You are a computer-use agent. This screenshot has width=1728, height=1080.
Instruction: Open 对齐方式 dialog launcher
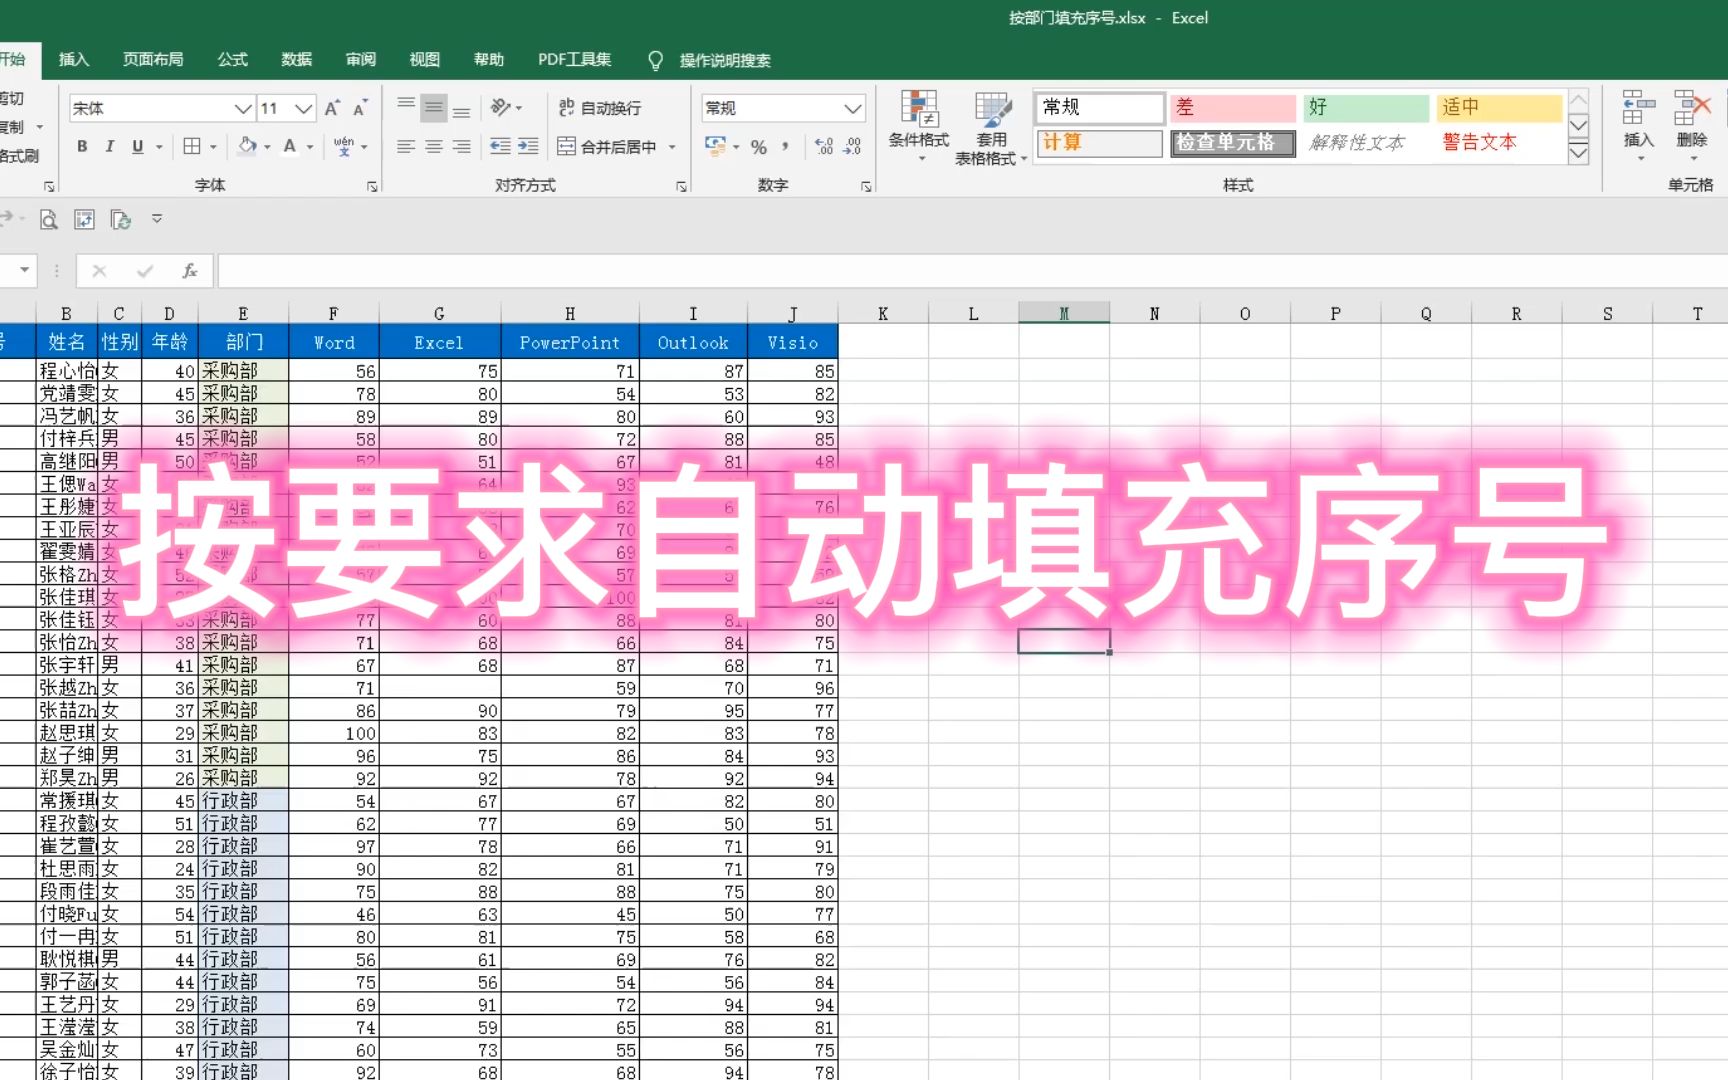pyautogui.click(x=681, y=187)
